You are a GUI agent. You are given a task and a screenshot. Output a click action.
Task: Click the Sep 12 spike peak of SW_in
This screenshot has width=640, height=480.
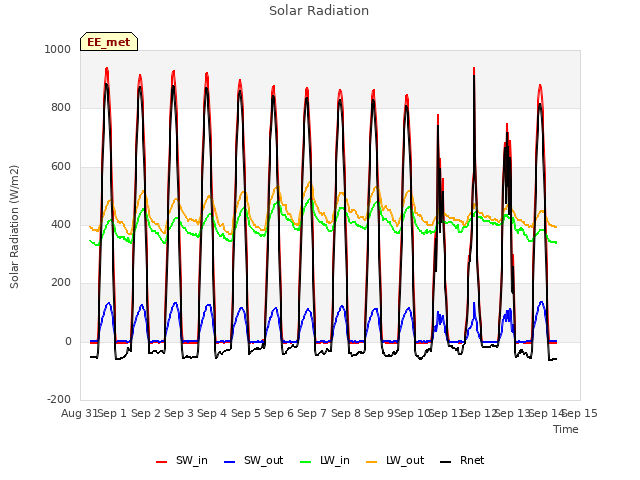[474, 68]
